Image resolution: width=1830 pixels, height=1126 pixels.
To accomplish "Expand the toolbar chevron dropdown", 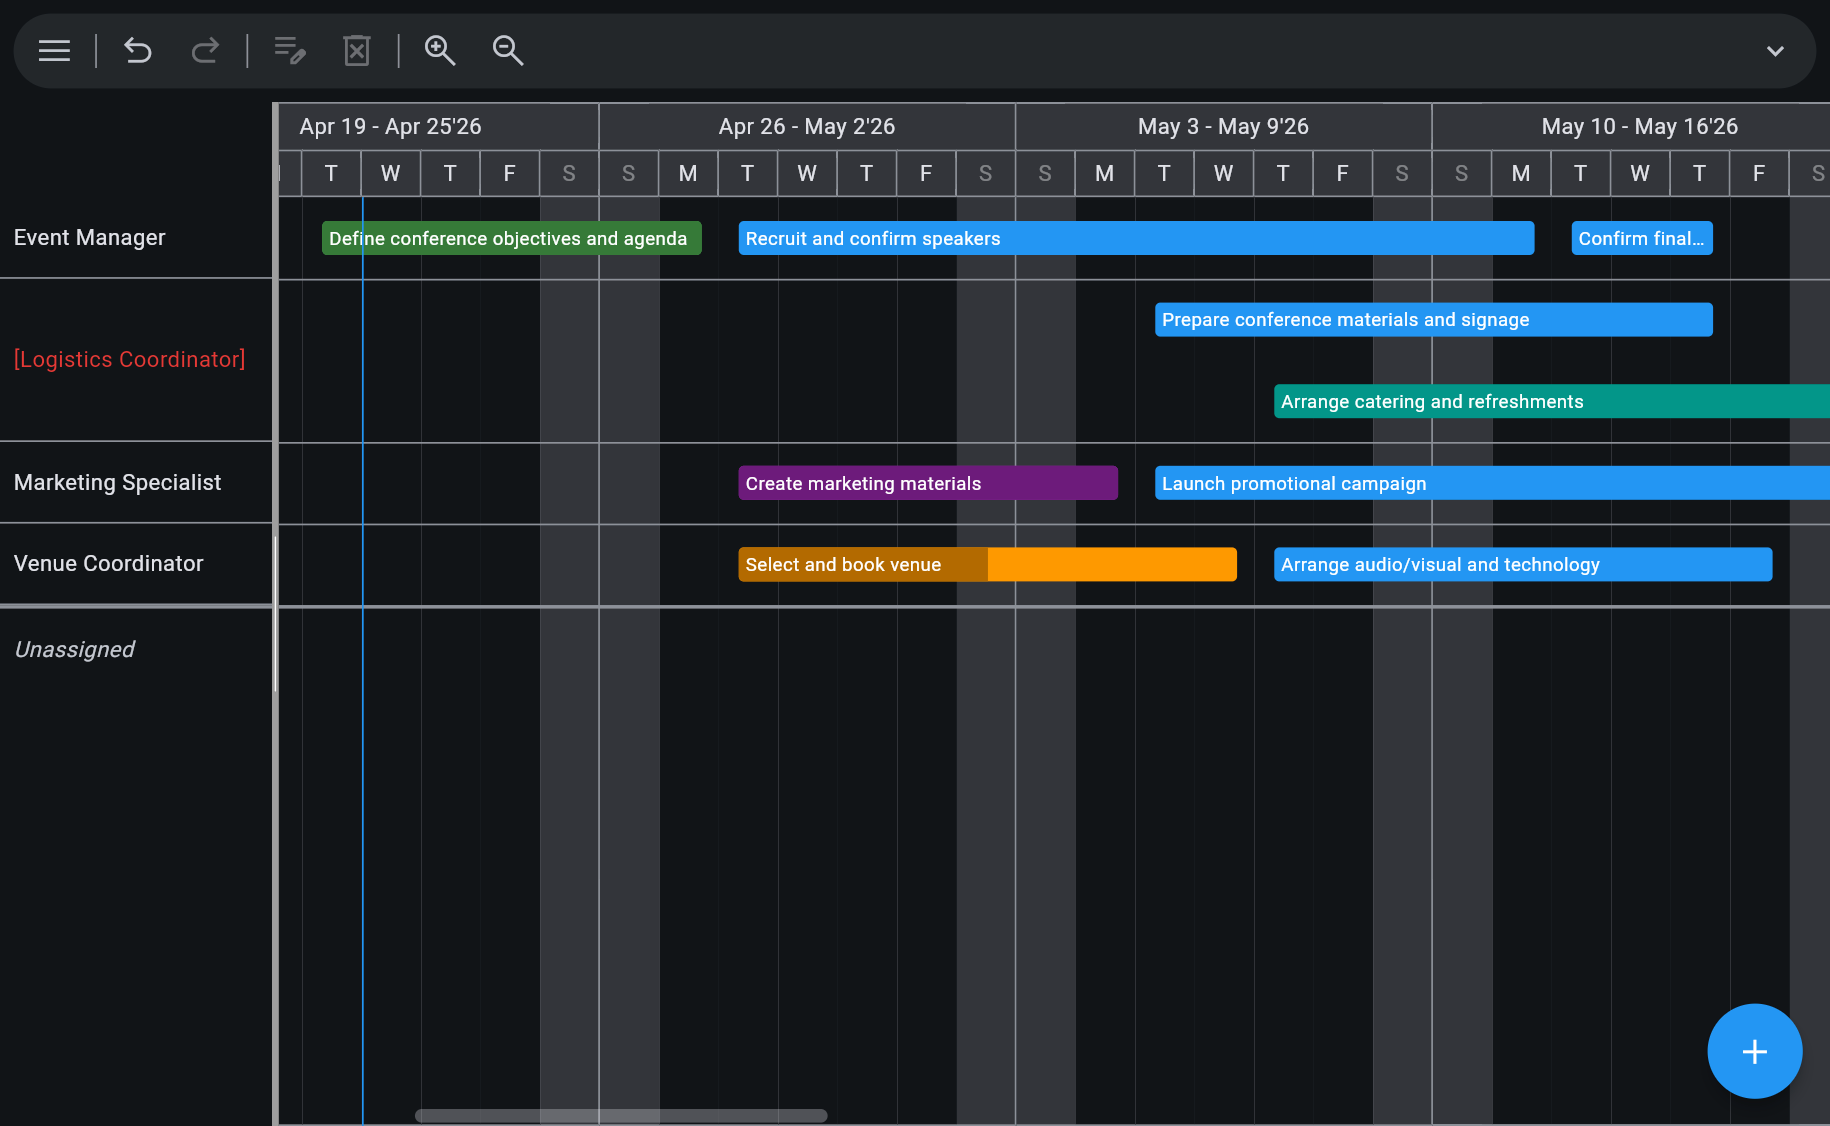I will click(1775, 51).
